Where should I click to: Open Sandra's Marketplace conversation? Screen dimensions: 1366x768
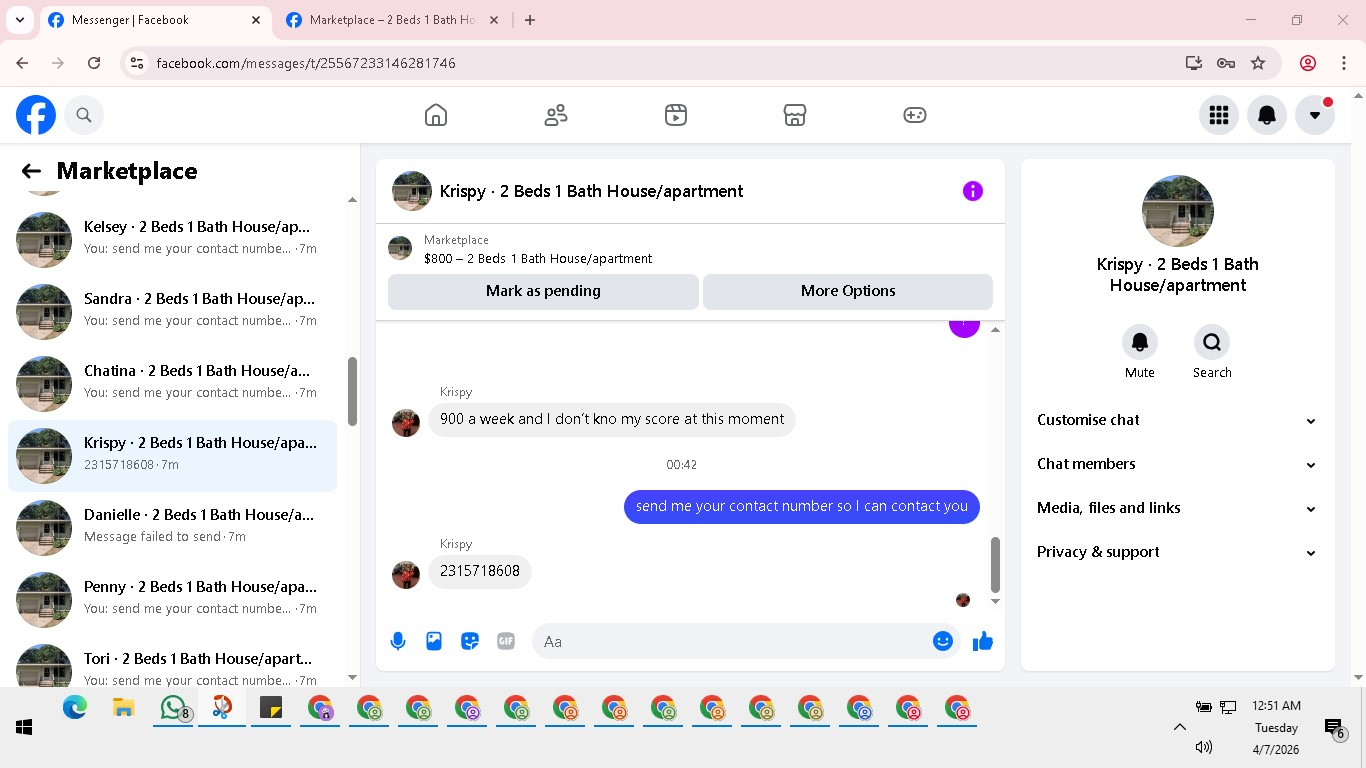(172, 312)
